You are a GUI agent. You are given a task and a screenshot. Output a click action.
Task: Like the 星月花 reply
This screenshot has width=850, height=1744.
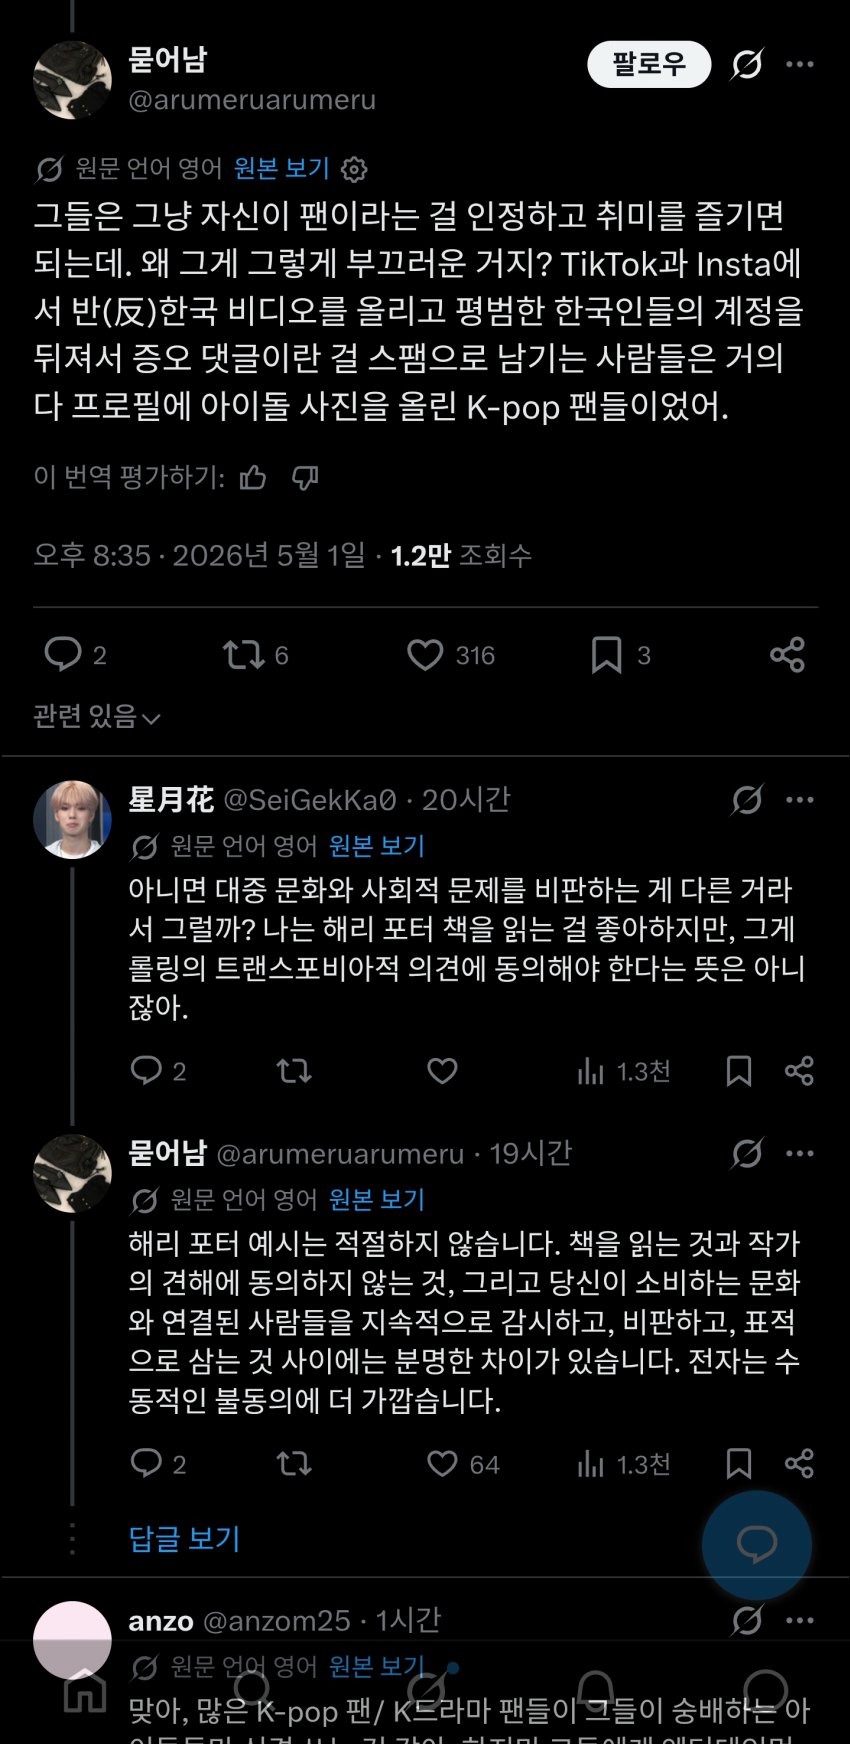coord(442,1071)
